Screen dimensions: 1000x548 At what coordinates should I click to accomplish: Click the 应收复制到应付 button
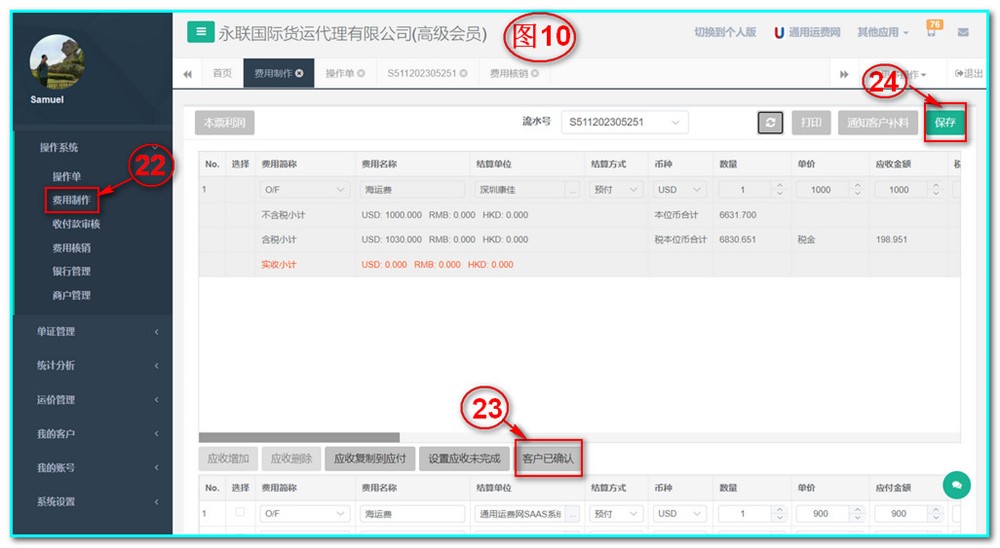369,459
